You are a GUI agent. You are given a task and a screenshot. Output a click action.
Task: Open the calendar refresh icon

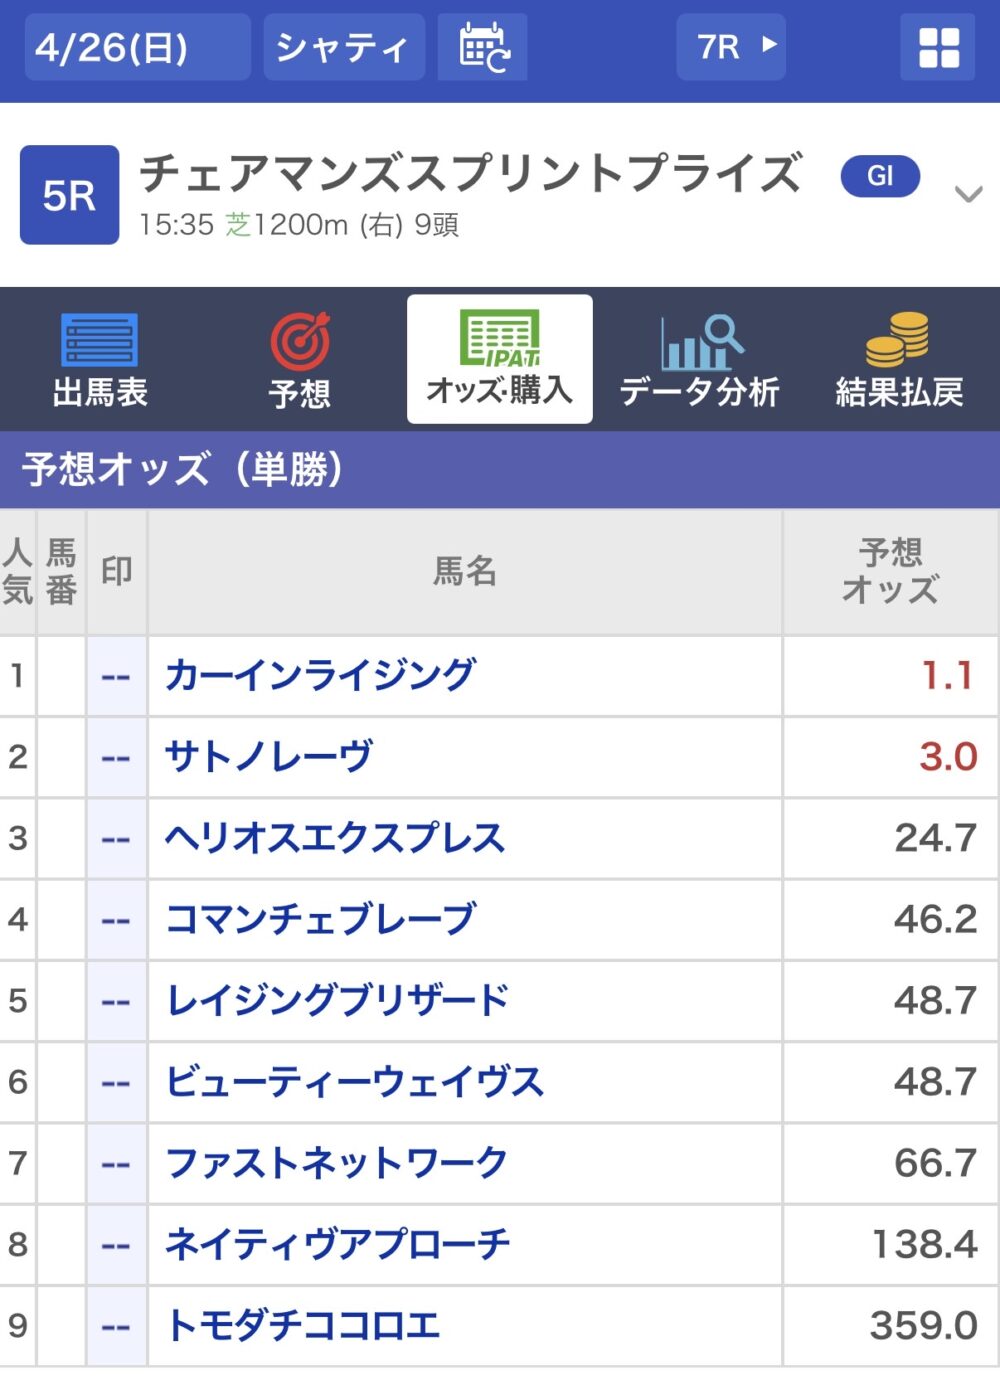(483, 47)
